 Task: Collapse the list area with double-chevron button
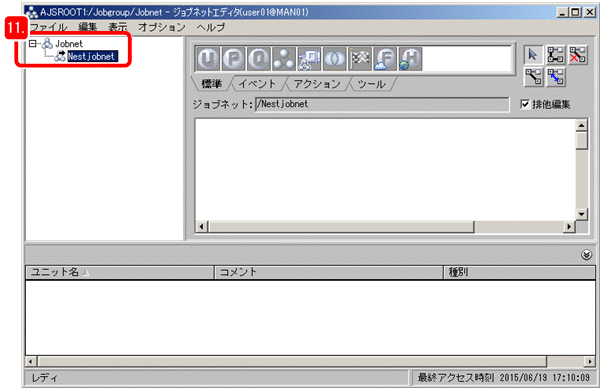click(x=586, y=255)
